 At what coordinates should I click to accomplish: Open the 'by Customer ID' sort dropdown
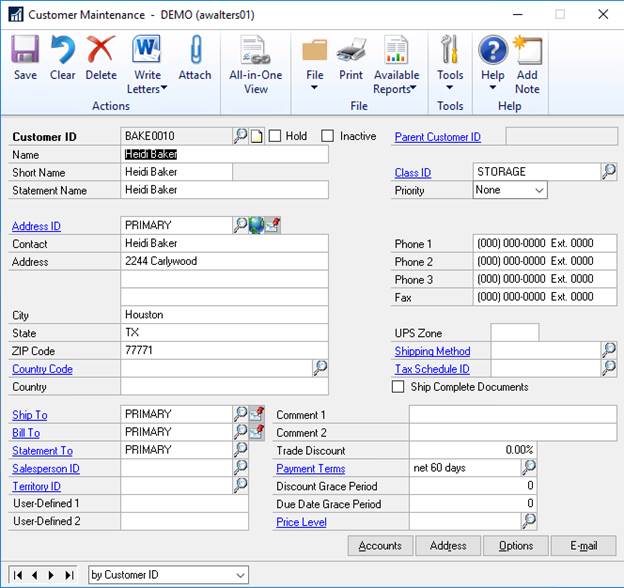click(x=241, y=575)
